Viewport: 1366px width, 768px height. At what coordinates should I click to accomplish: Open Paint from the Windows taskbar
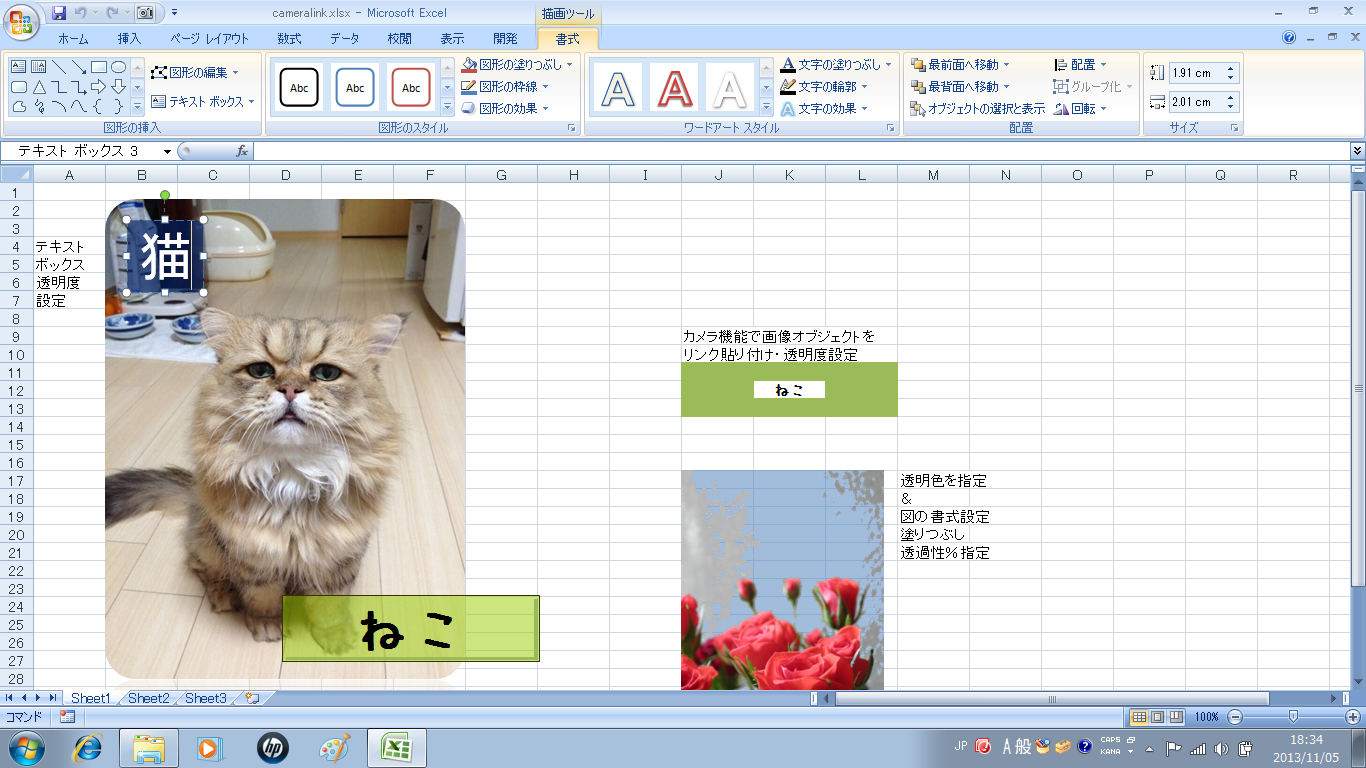pos(335,748)
